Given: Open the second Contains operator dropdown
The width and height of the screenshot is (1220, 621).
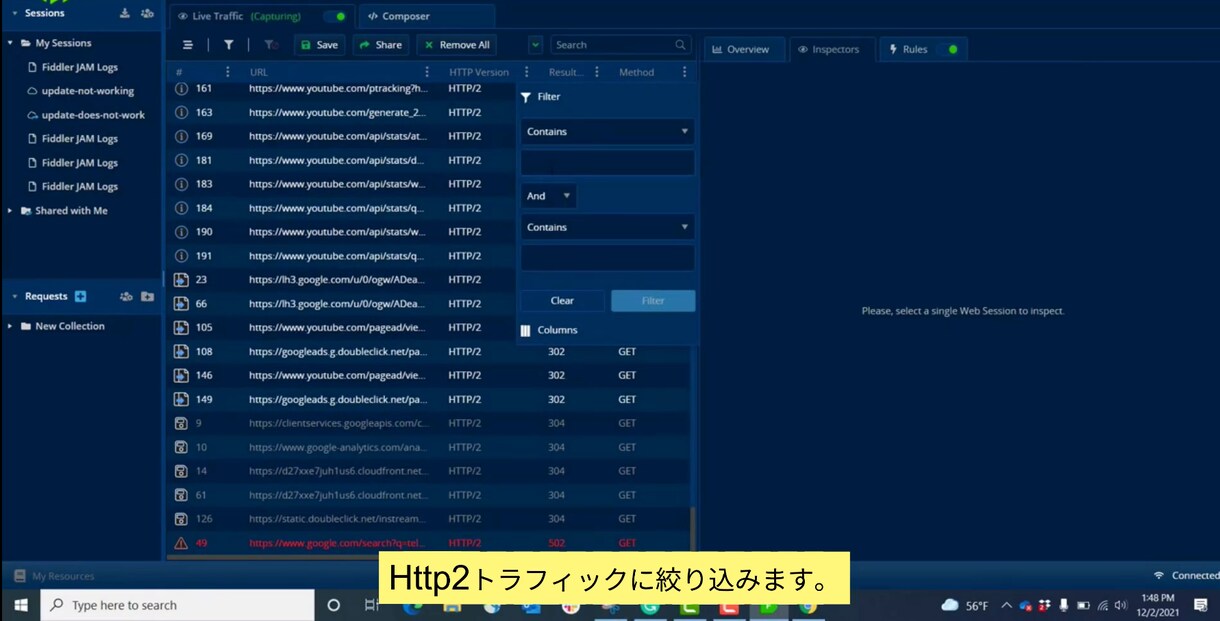Looking at the screenshot, I should [607, 227].
